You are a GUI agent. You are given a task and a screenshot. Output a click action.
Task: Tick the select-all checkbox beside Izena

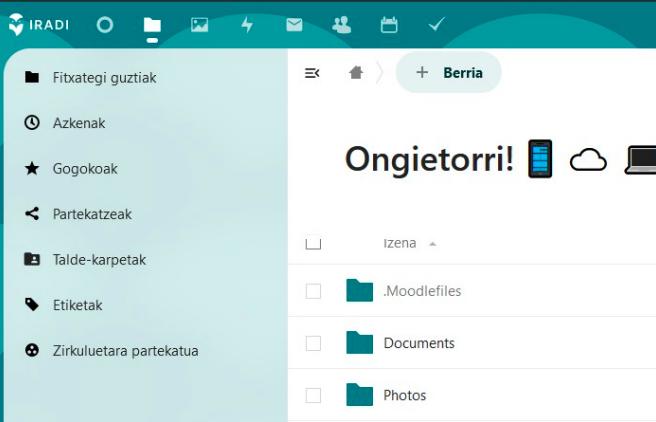(313, 243)
